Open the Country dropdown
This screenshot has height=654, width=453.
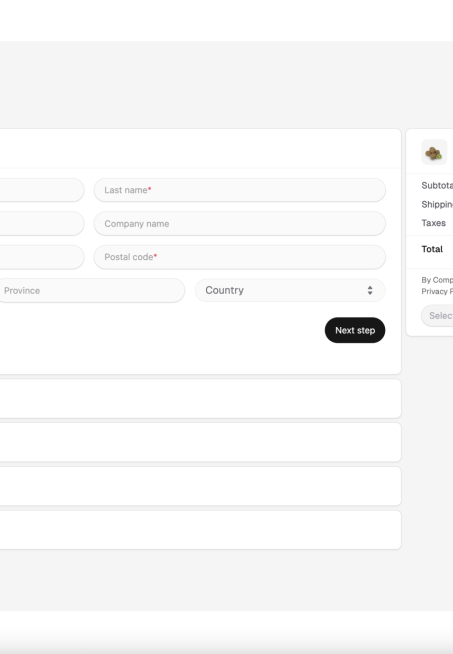click(x=290, y=290)
